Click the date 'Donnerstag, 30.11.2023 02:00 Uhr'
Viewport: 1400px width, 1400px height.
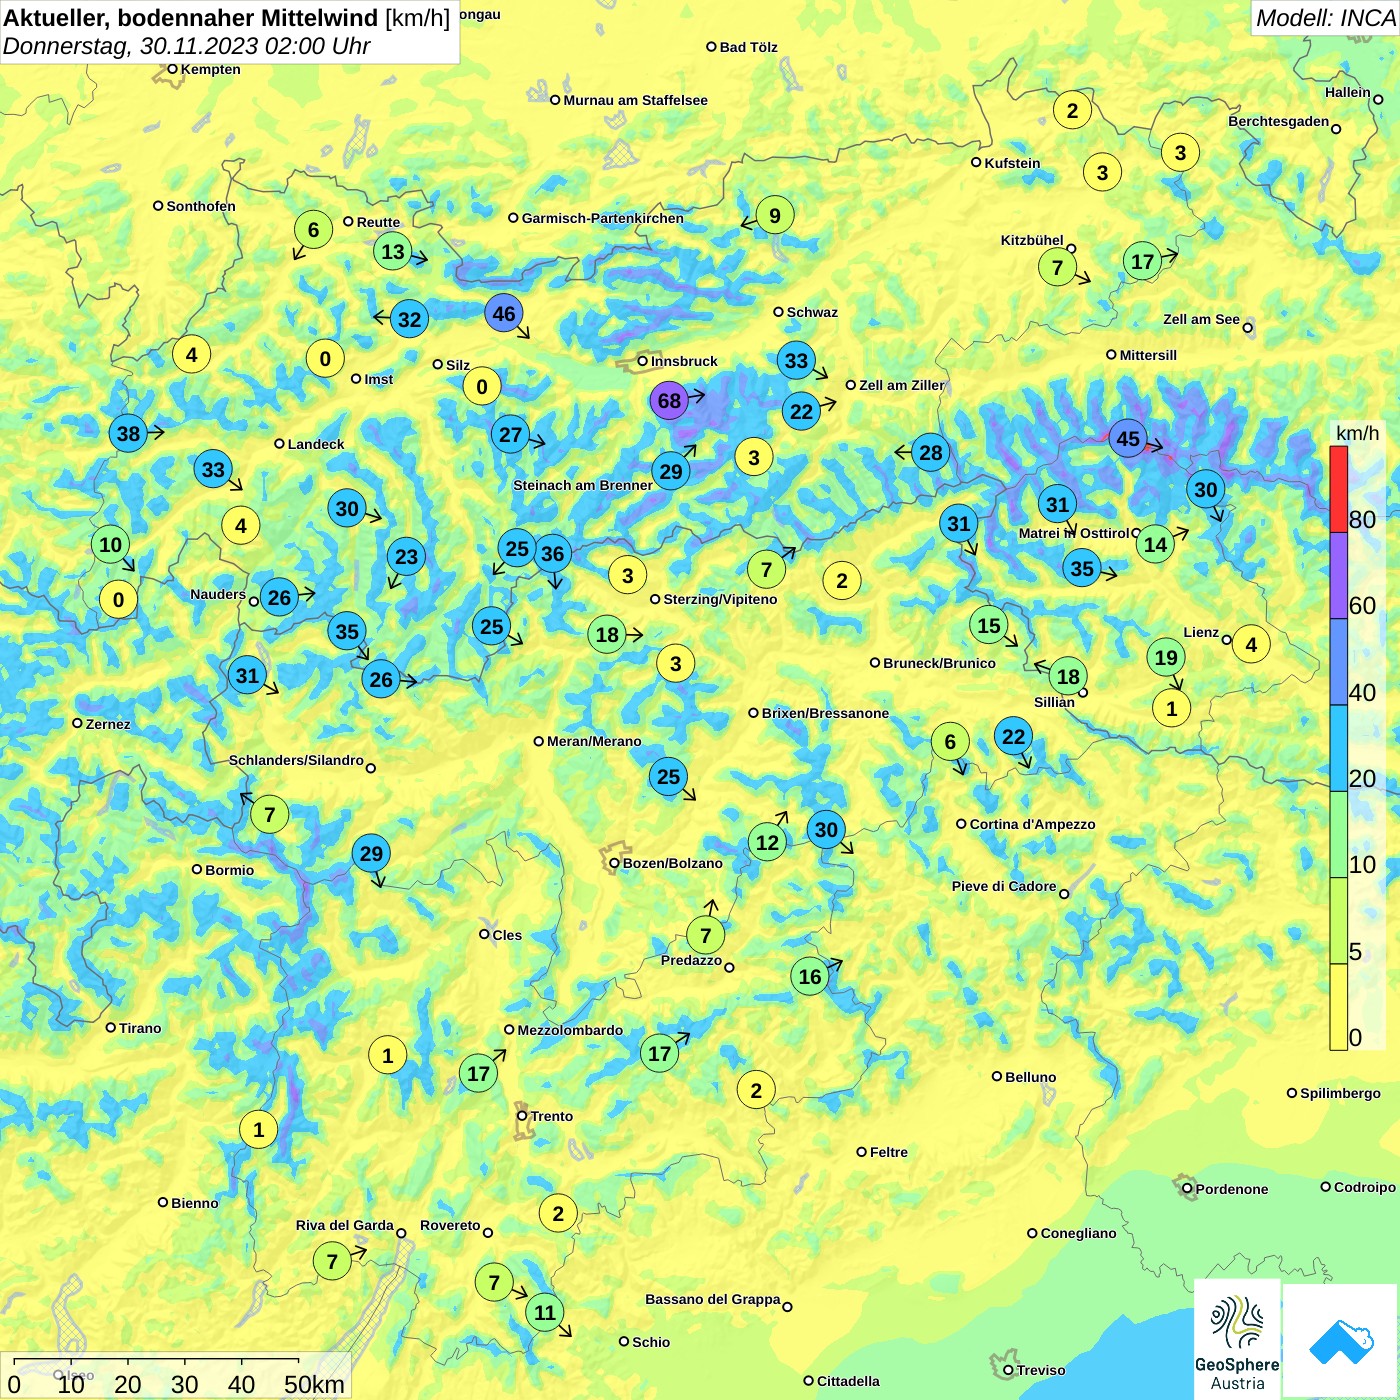(186, 46)
